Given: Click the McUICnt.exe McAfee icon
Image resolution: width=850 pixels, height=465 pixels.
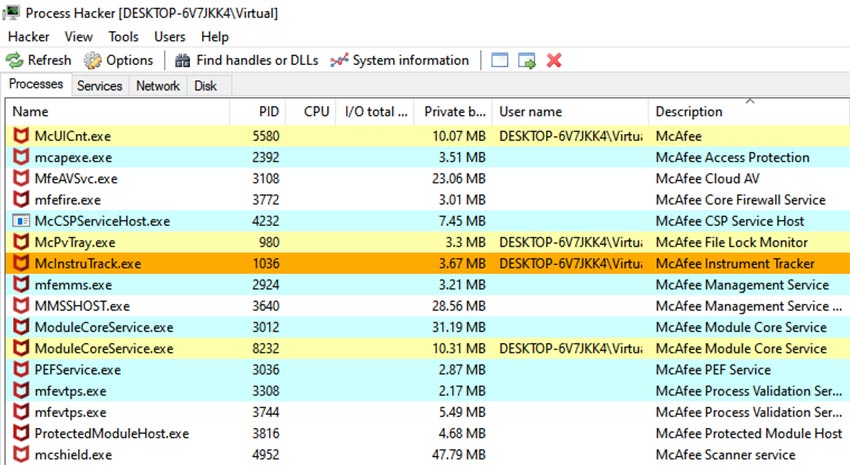Looking at the screenshot, I should click(21, 136).
